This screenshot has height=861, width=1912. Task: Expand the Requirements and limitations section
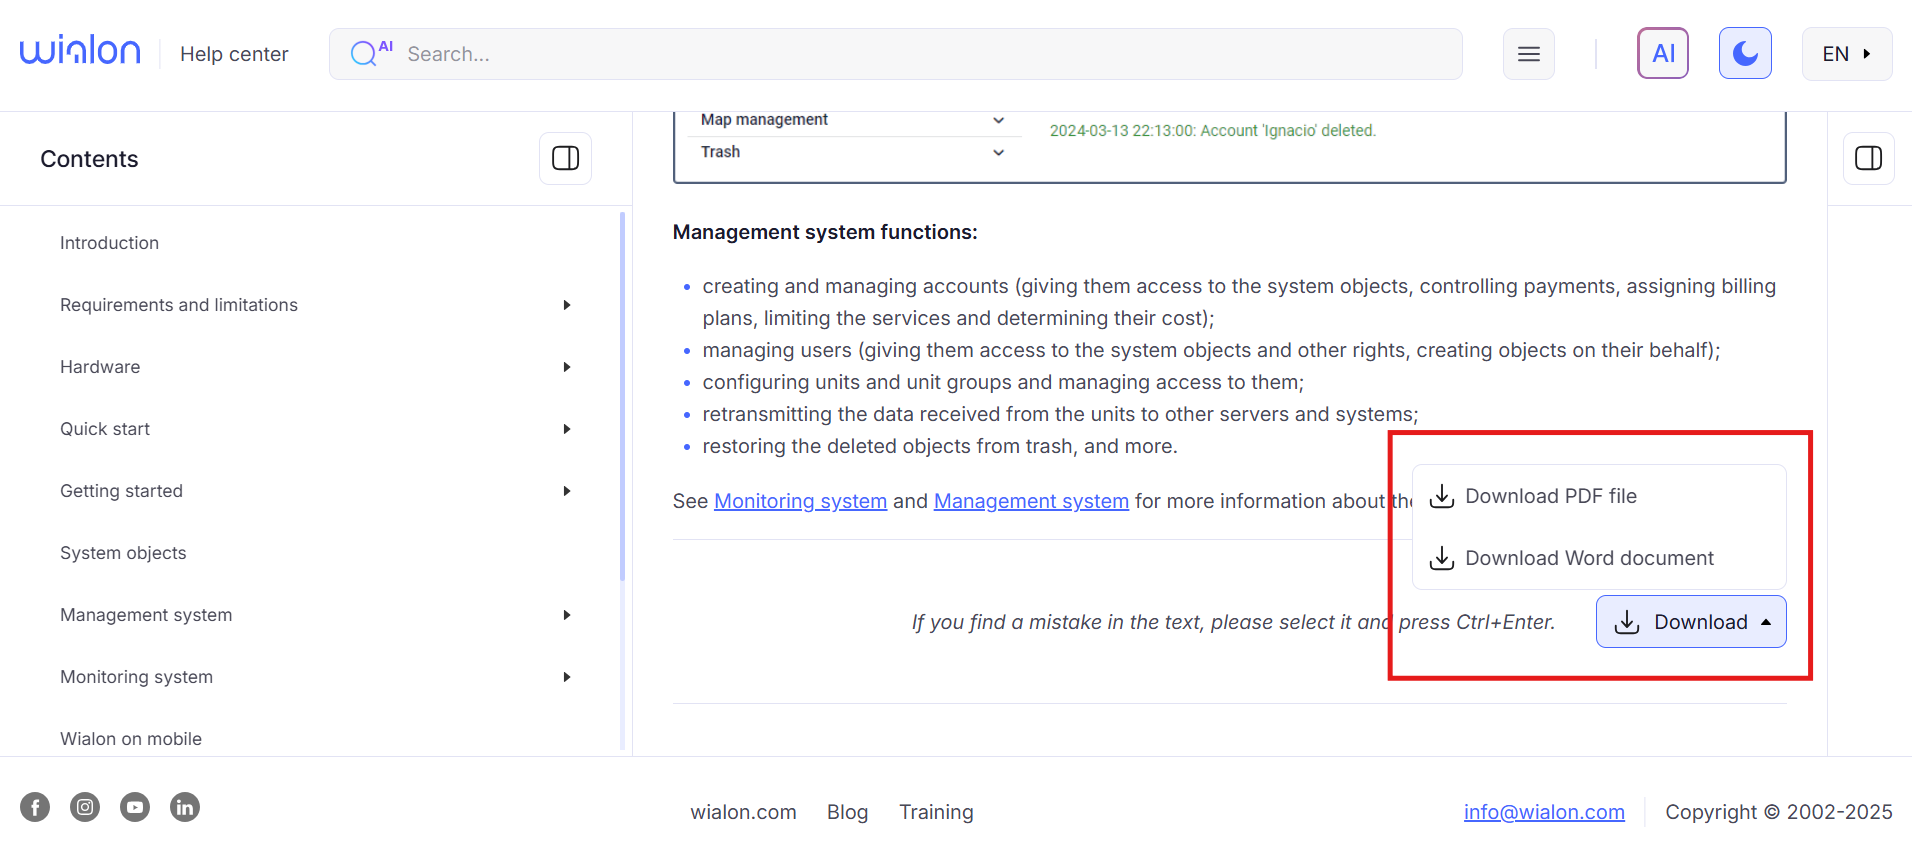(566, 305)
